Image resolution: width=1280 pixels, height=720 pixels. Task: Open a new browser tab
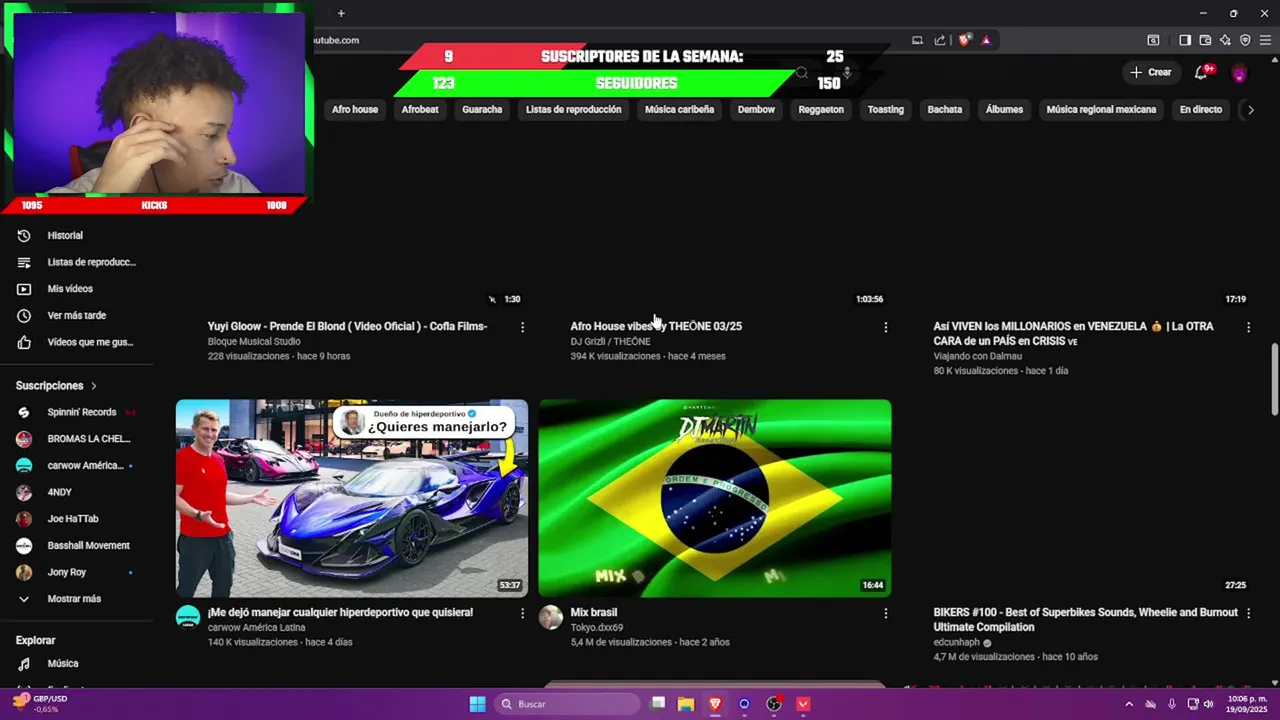[x=341, y=13]
